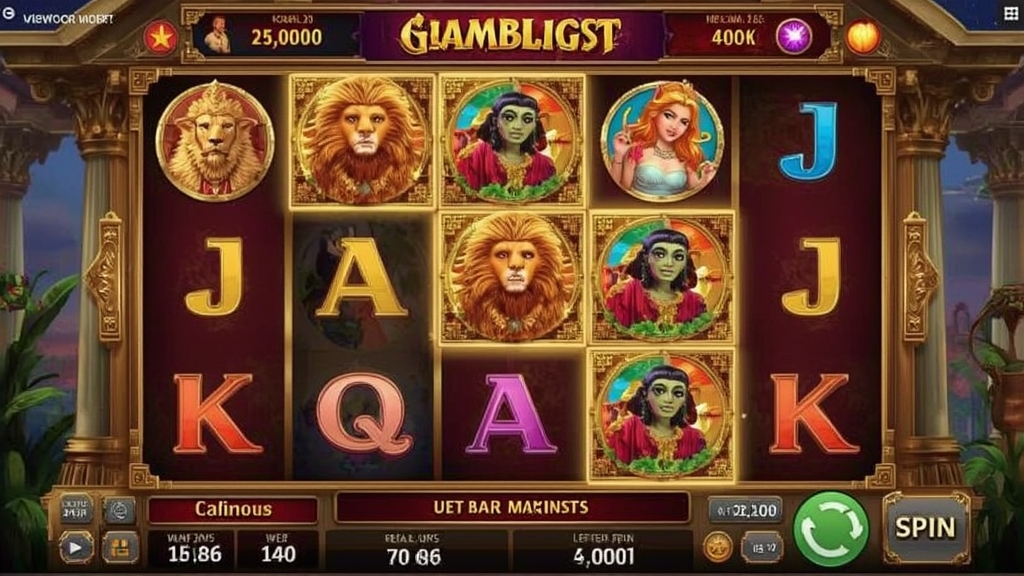Screen dimensions: 1024x576
Task: Click the green circular auto-spin arrows button
Action: tap(831, 528)
